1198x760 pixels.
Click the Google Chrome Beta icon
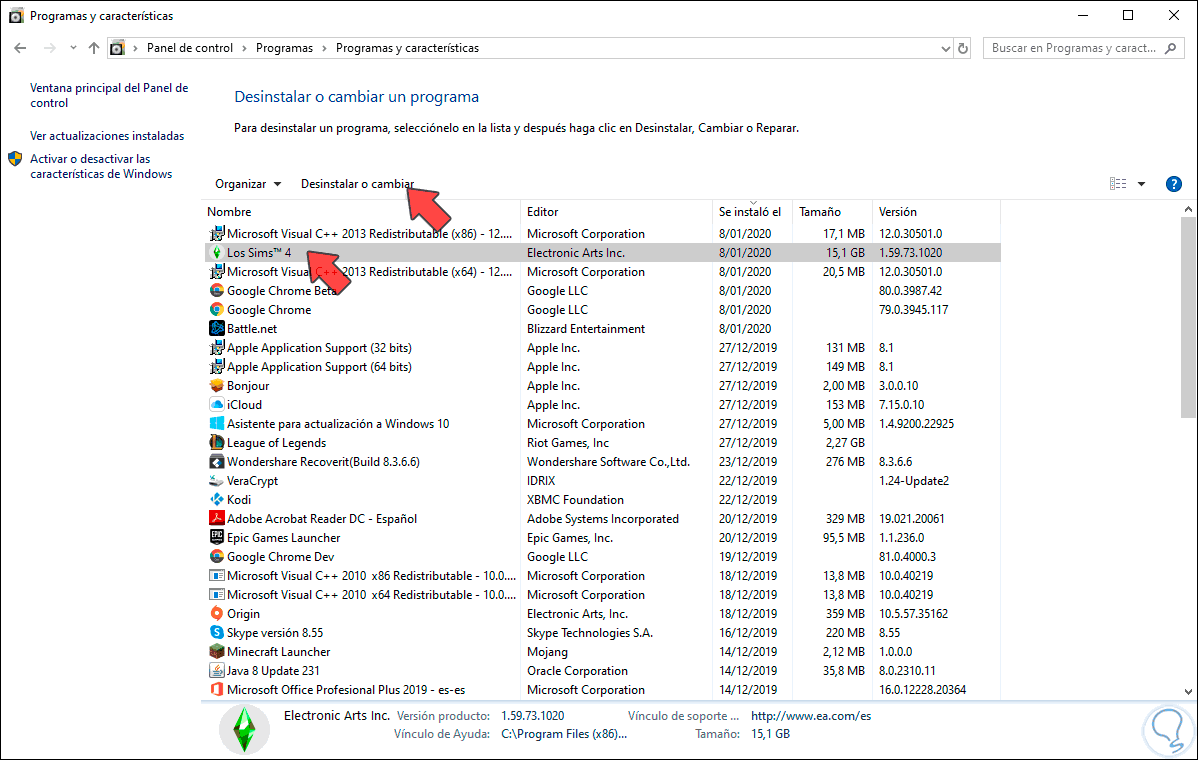[217, 291]
